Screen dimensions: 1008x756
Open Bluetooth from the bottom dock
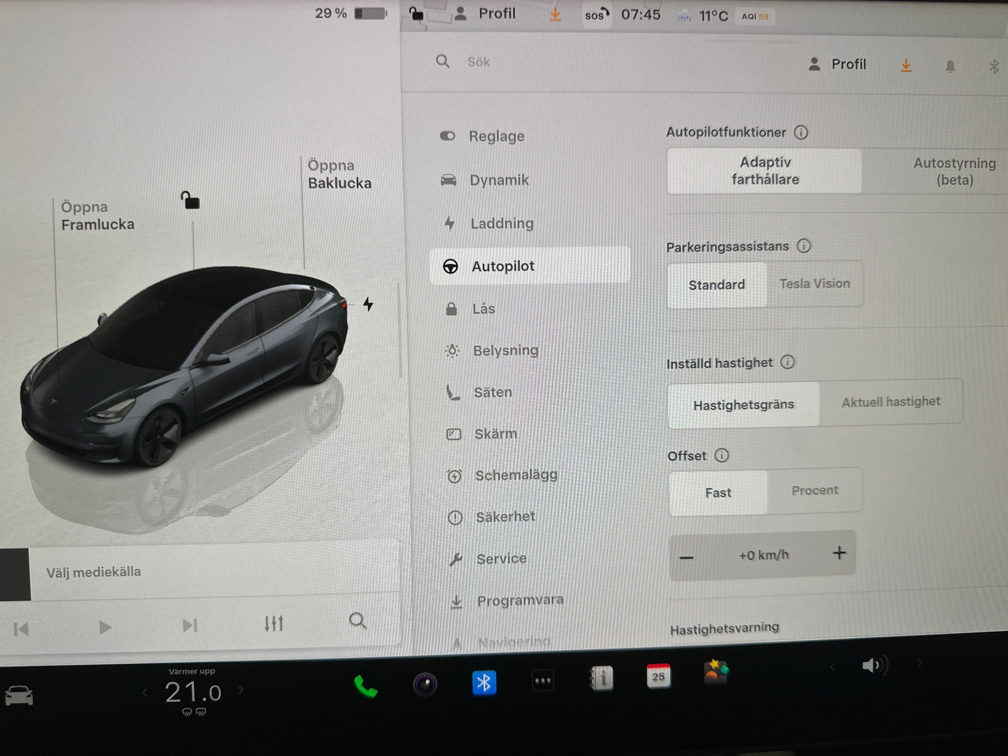[x=484, y=682]
